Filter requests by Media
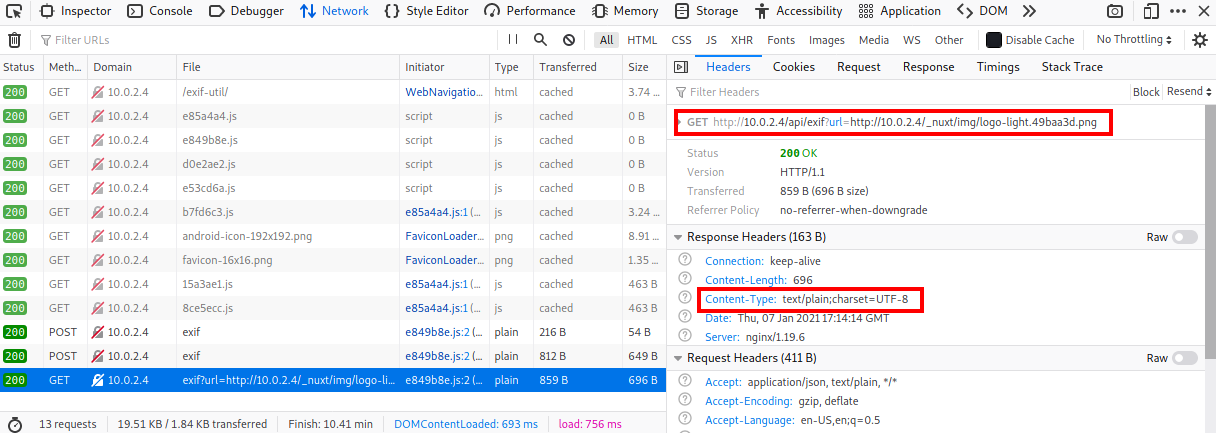 pos(873,40)
